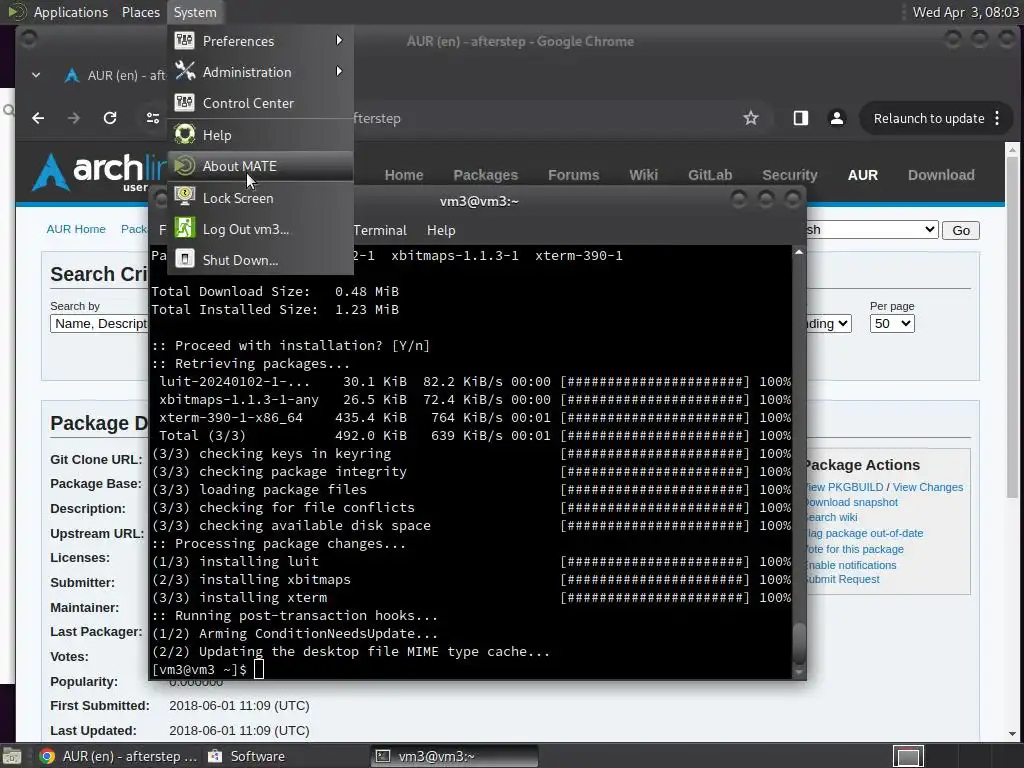1024x768 pixels.
Task: Expand Chrome tab search chevron
Action: click(x=36, y=75)
